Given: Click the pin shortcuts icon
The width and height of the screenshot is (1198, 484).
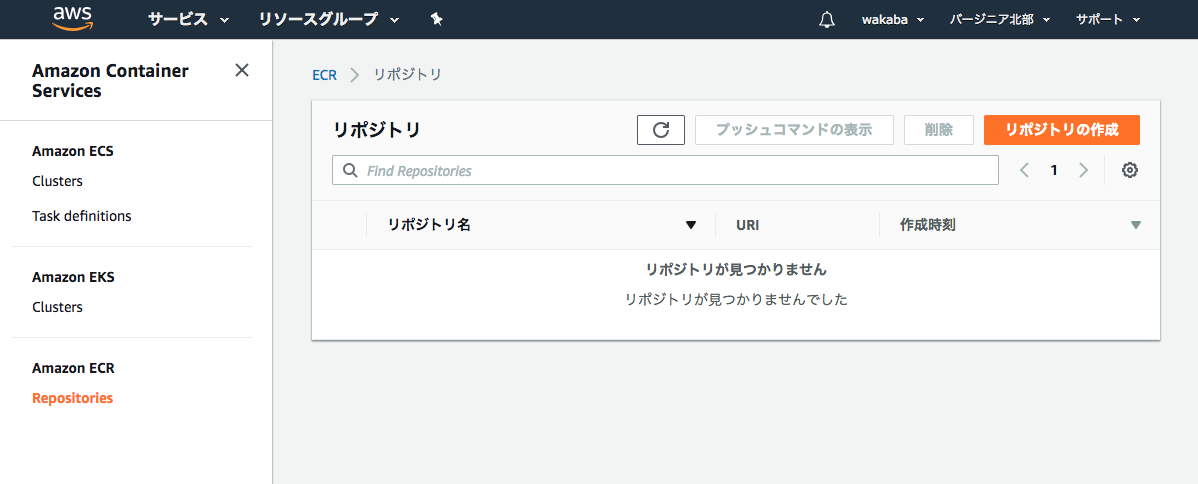Looking at the screenshot, I should pos(436,20).
